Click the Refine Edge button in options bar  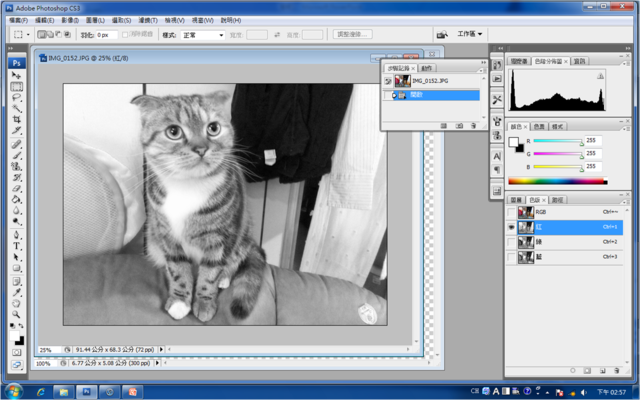[x=353, y=34]
